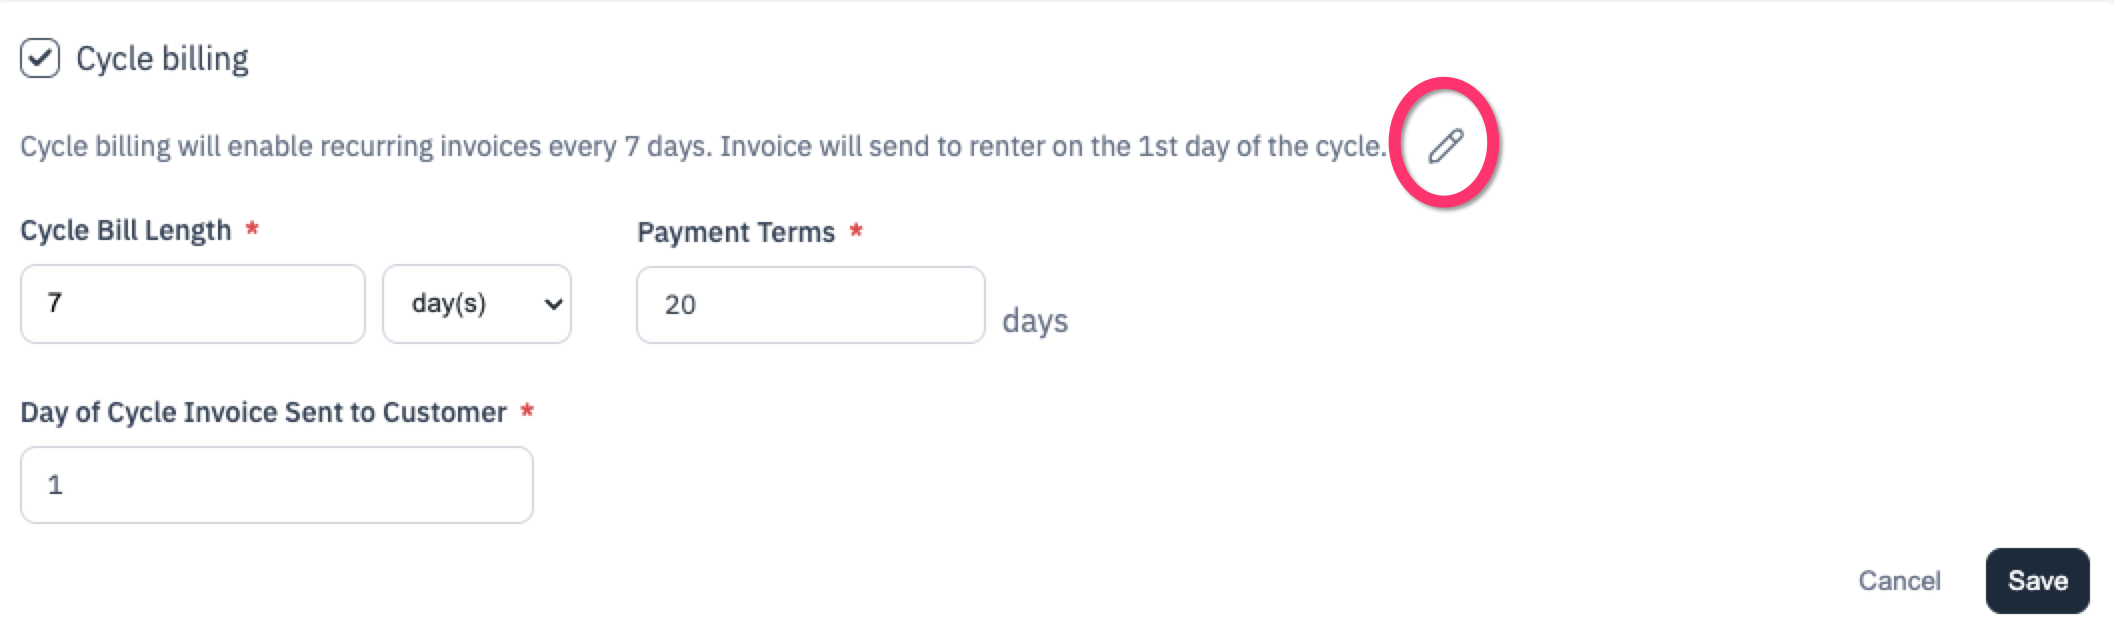This screenshot has width=2114, height=624.
Task: Click the Cycle Bill Length value of 7
Action: 193,303
